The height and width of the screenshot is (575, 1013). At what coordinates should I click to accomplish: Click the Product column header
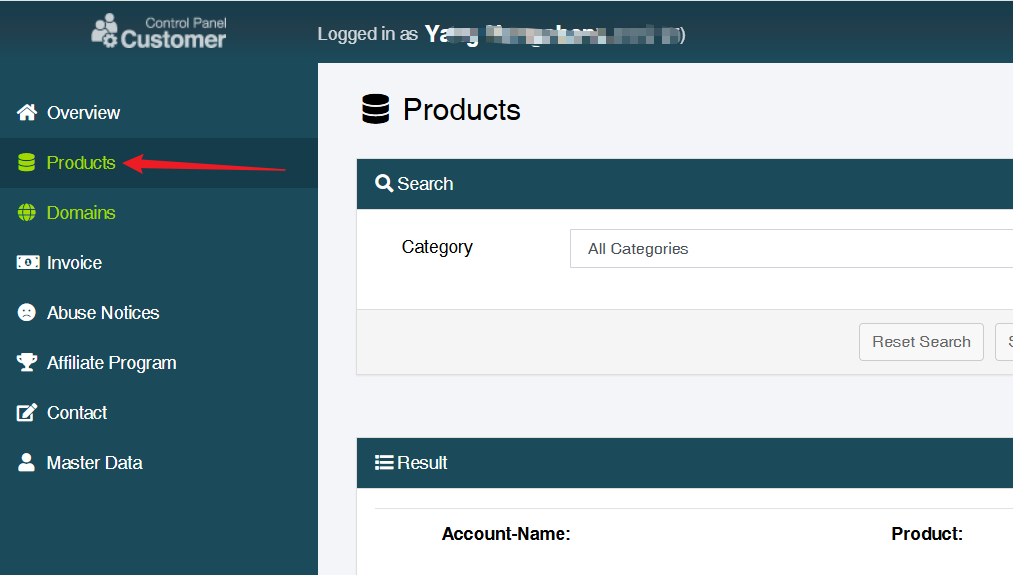[927, 534]
